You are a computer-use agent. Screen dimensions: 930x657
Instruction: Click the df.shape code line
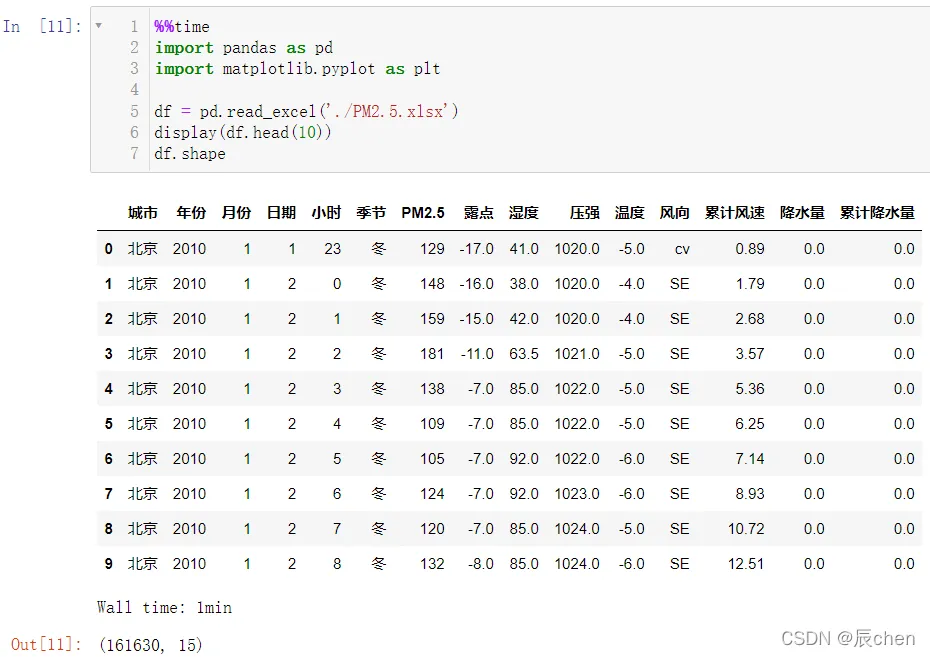190,153
